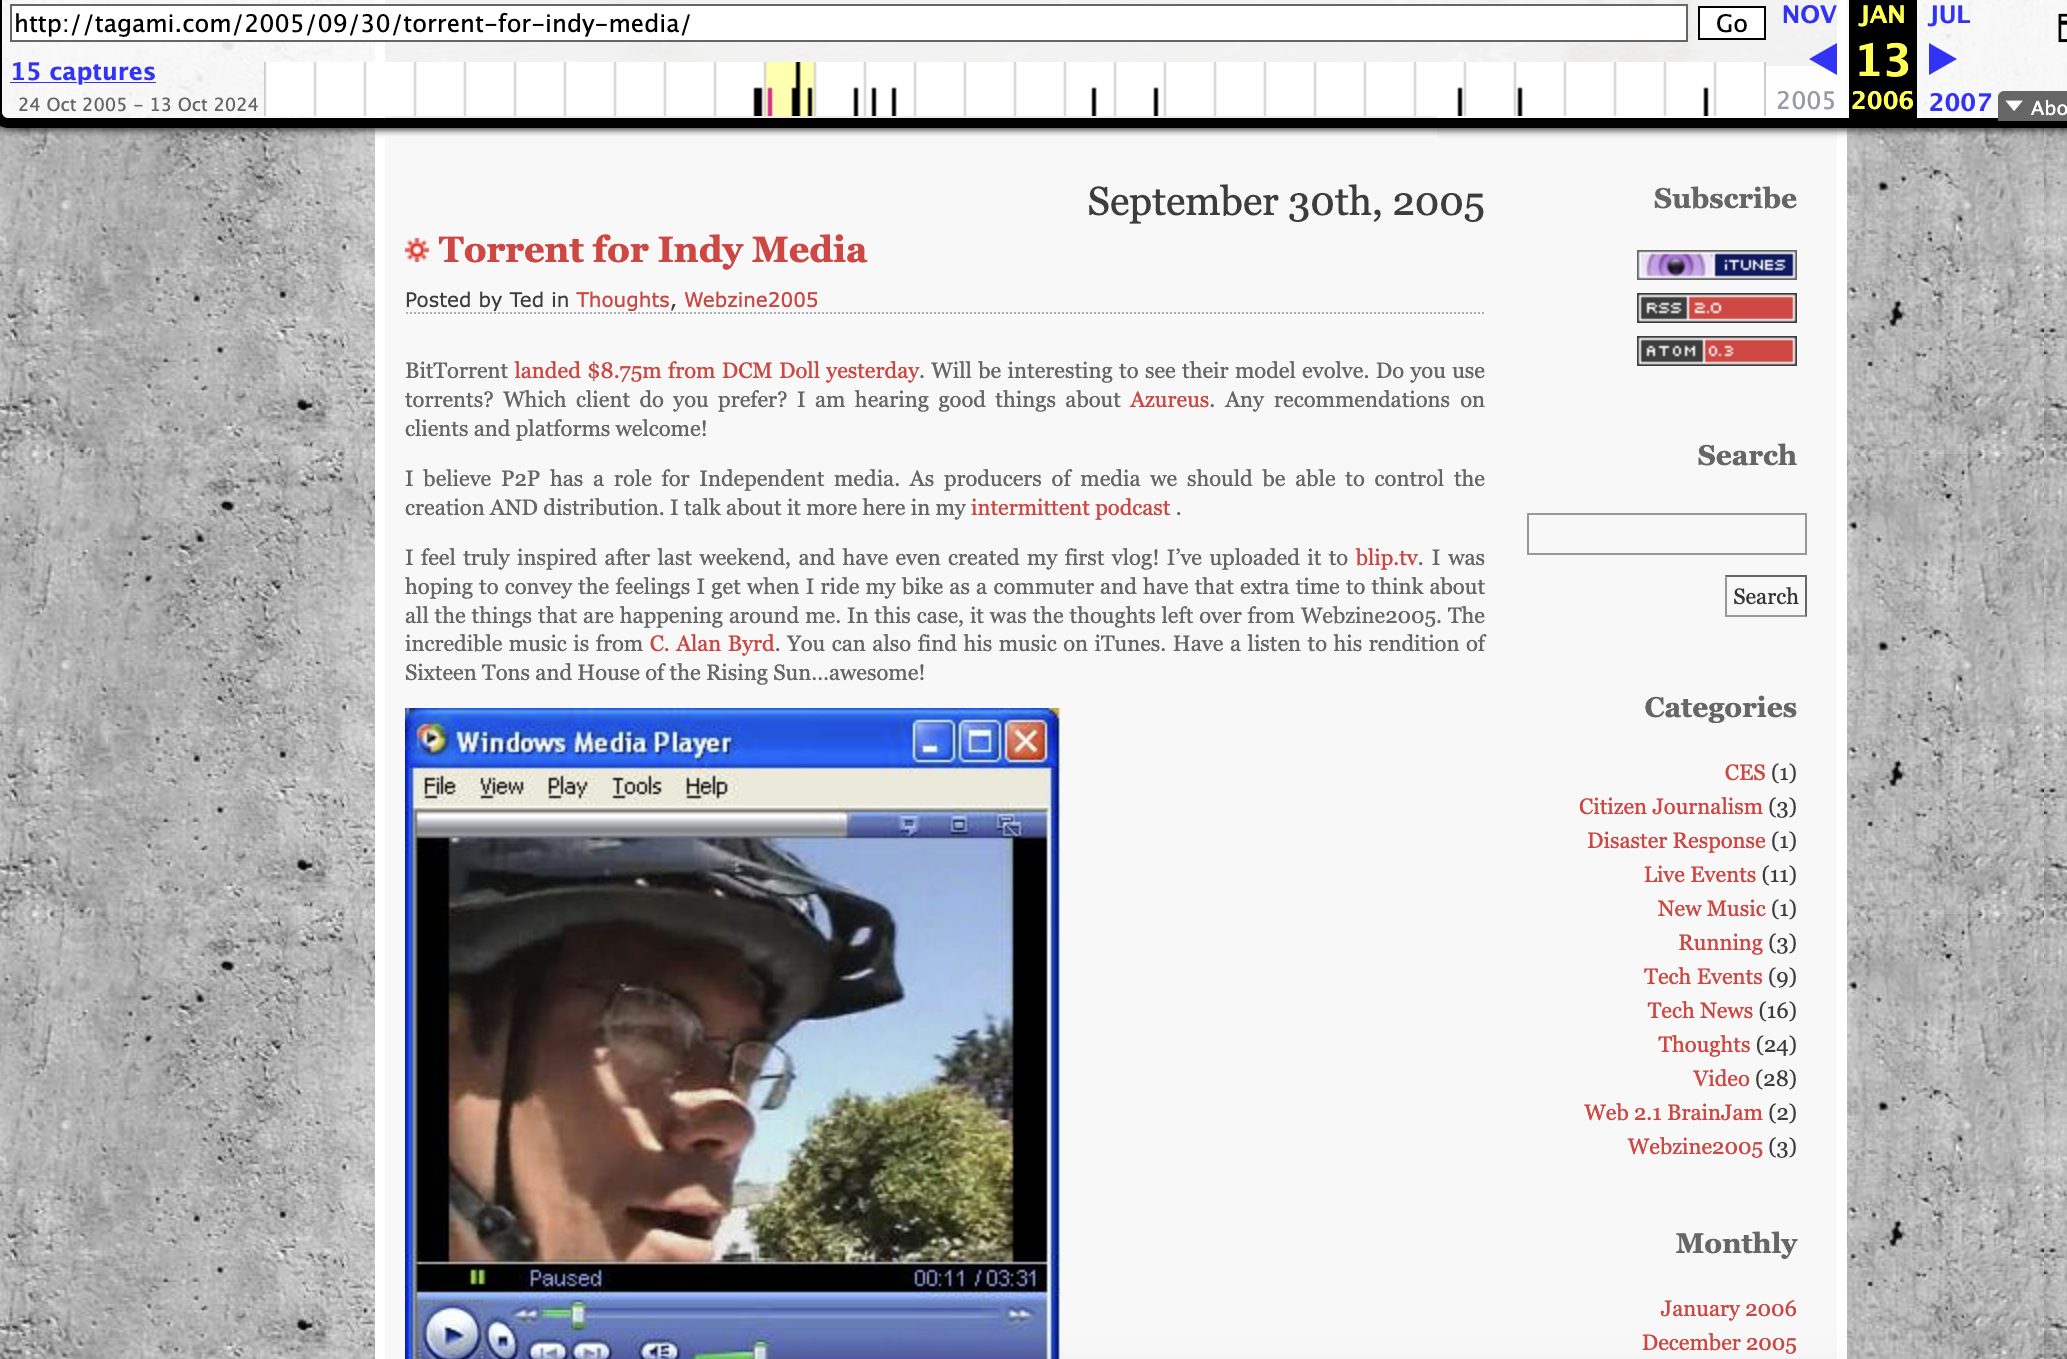Screen dimensions: 2067x1359
Task: Go to next capture with right arrow
Action: pyautogui.click(x=1942, y=60)
